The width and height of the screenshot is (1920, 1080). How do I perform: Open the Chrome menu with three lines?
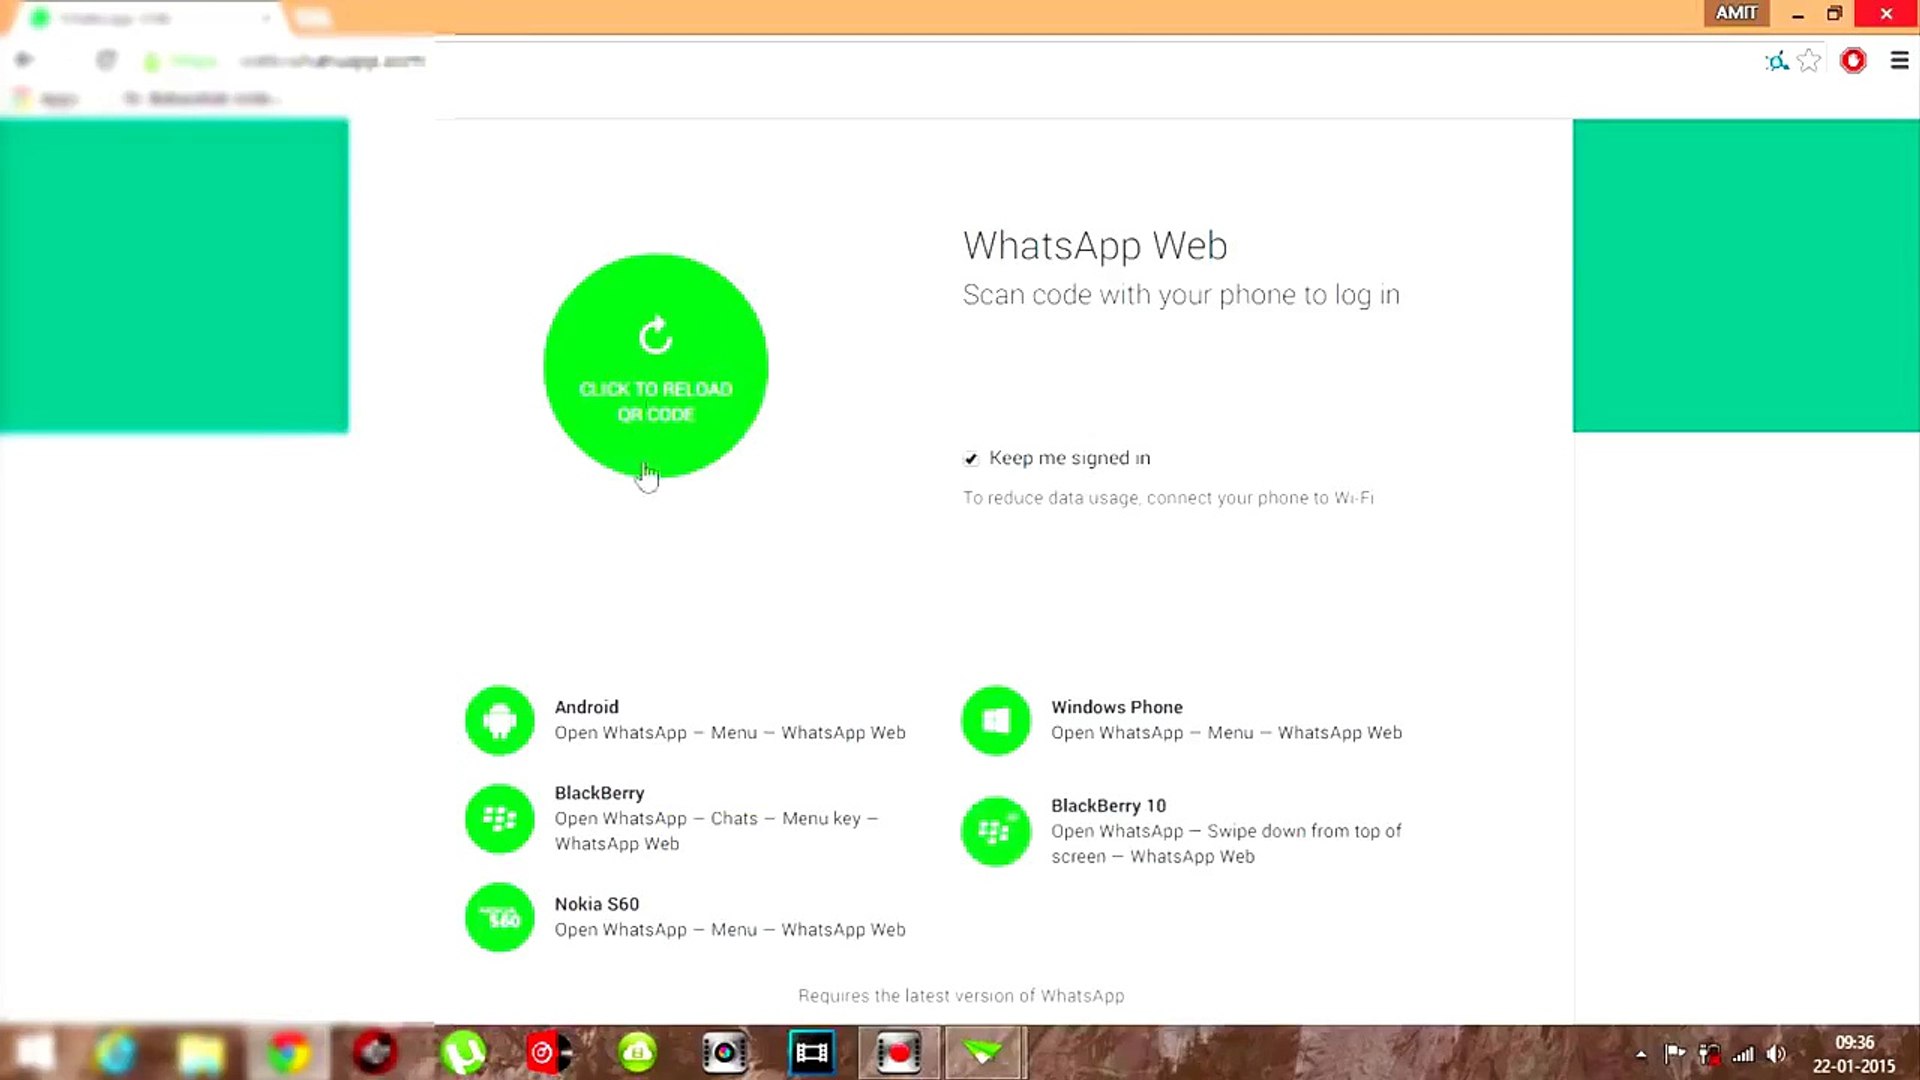click(x=1899, y=61)
